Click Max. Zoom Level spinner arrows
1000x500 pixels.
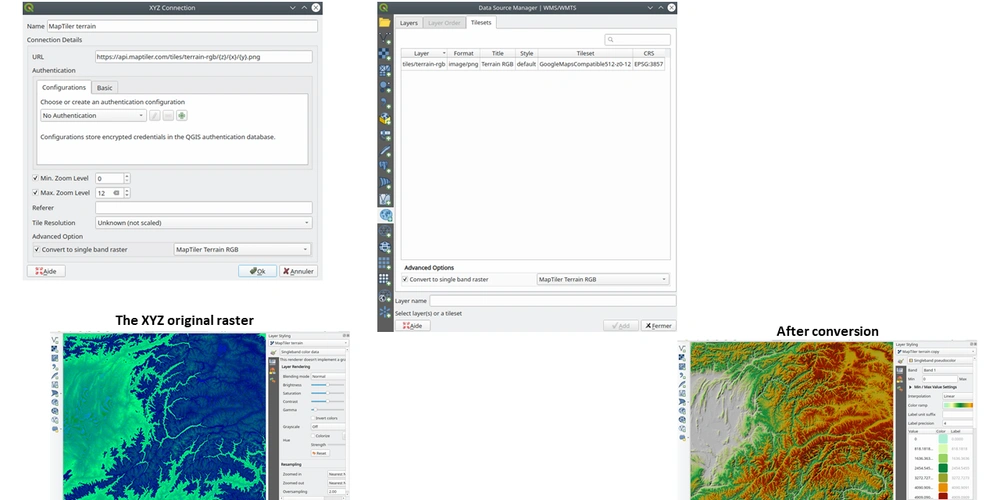click(x=127, y=193)
